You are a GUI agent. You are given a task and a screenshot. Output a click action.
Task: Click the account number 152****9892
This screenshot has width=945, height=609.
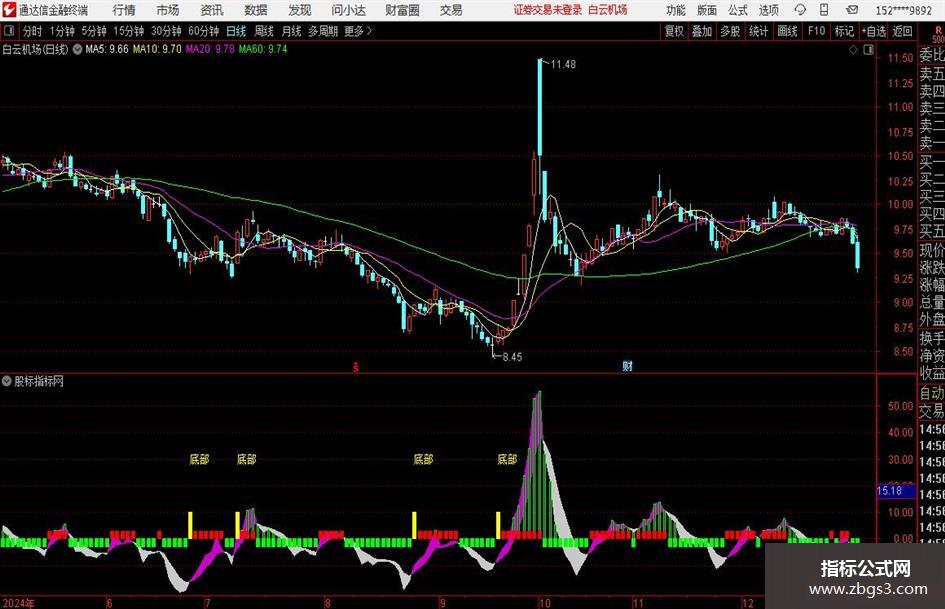[903, 10]
